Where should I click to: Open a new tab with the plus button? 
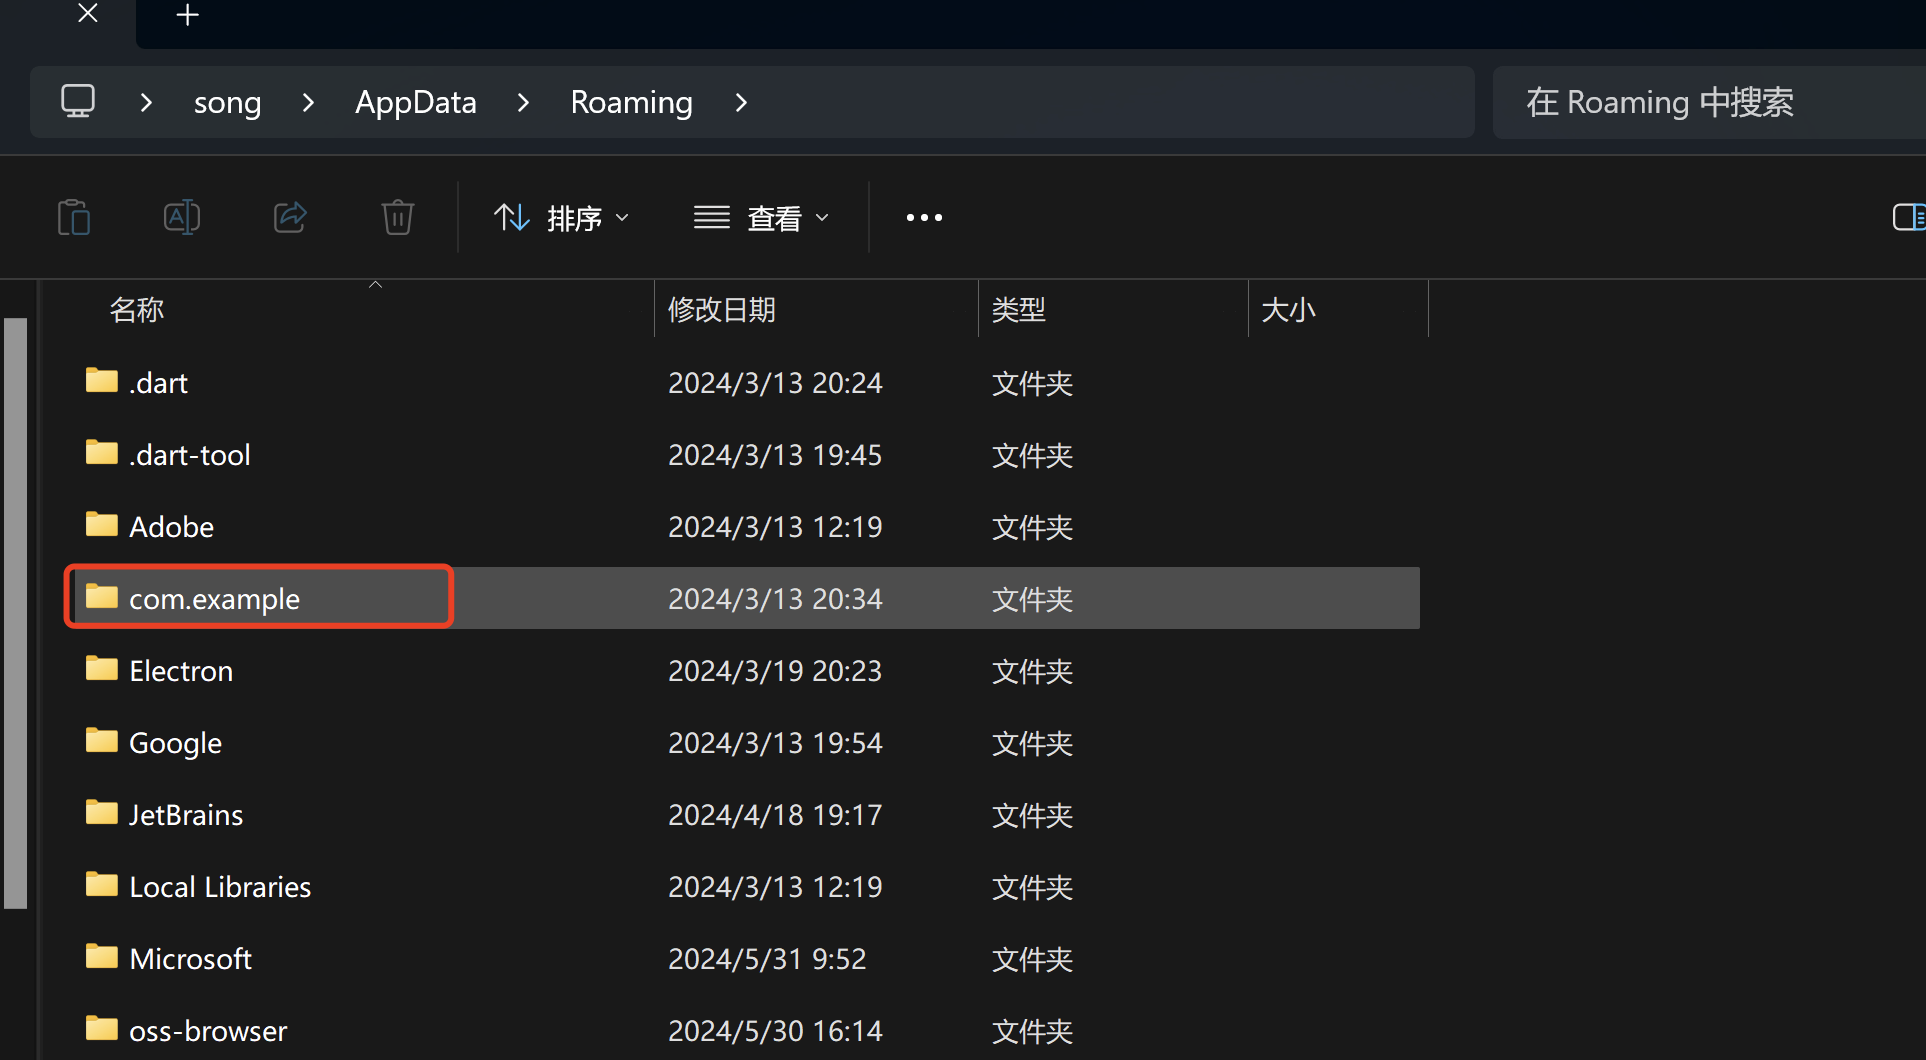(186, 15)
